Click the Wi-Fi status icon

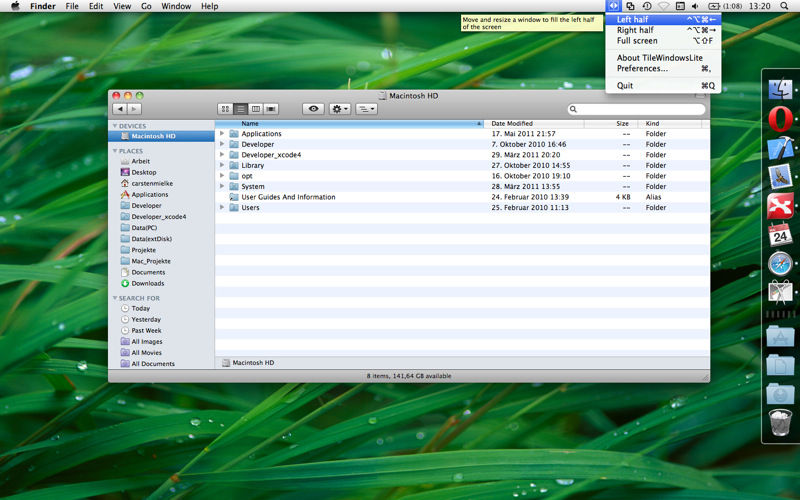[x=663, y=6]
